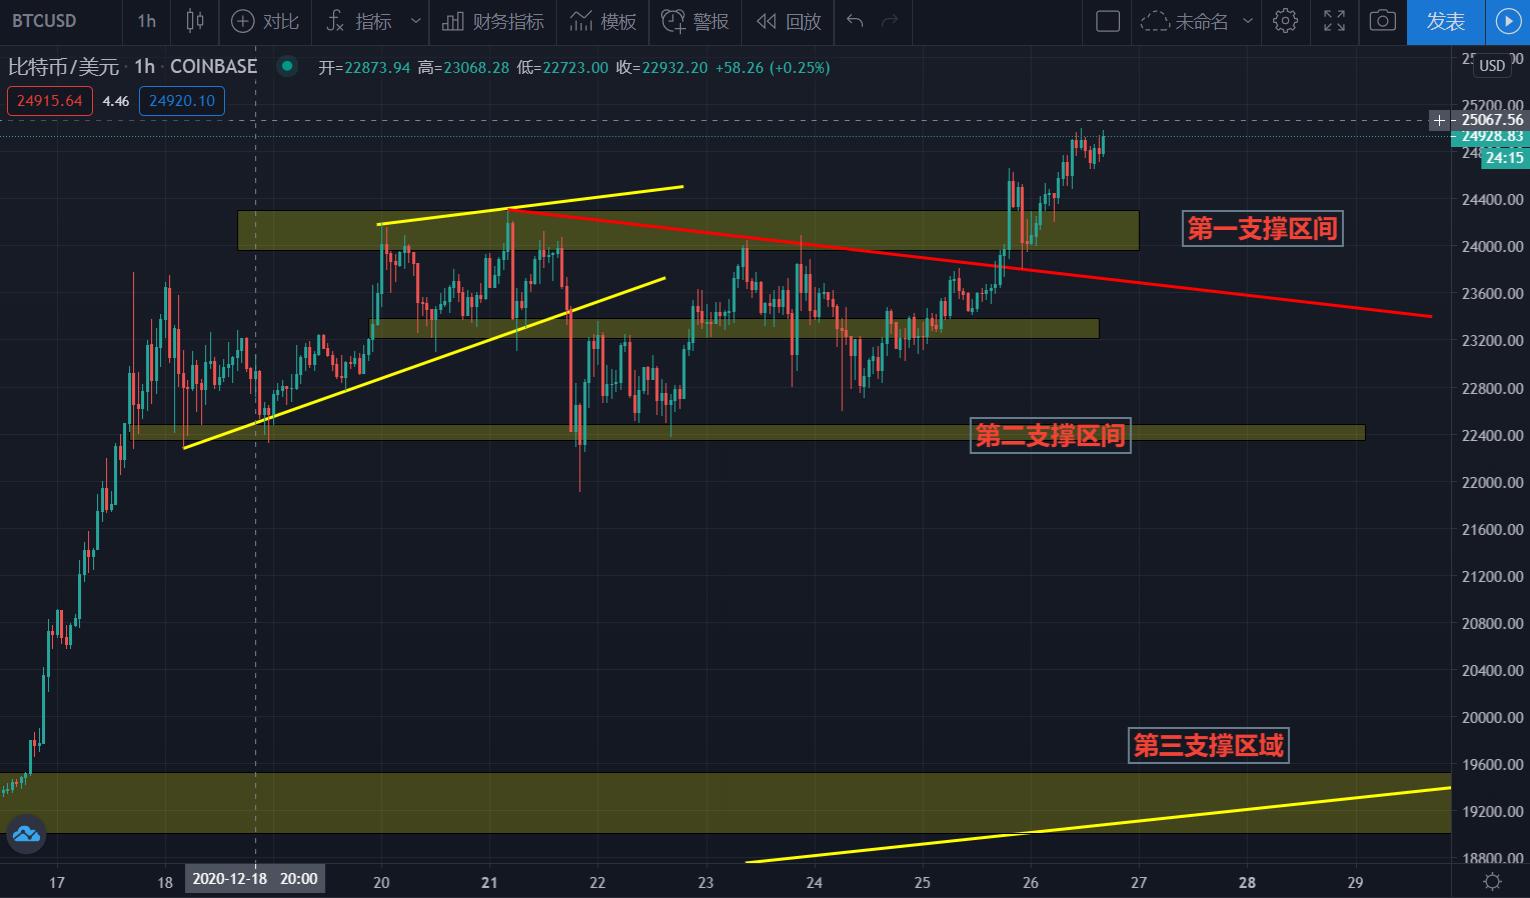Click the blue buy price 24920.10
1530x898 pixels.
coord(182,101)
